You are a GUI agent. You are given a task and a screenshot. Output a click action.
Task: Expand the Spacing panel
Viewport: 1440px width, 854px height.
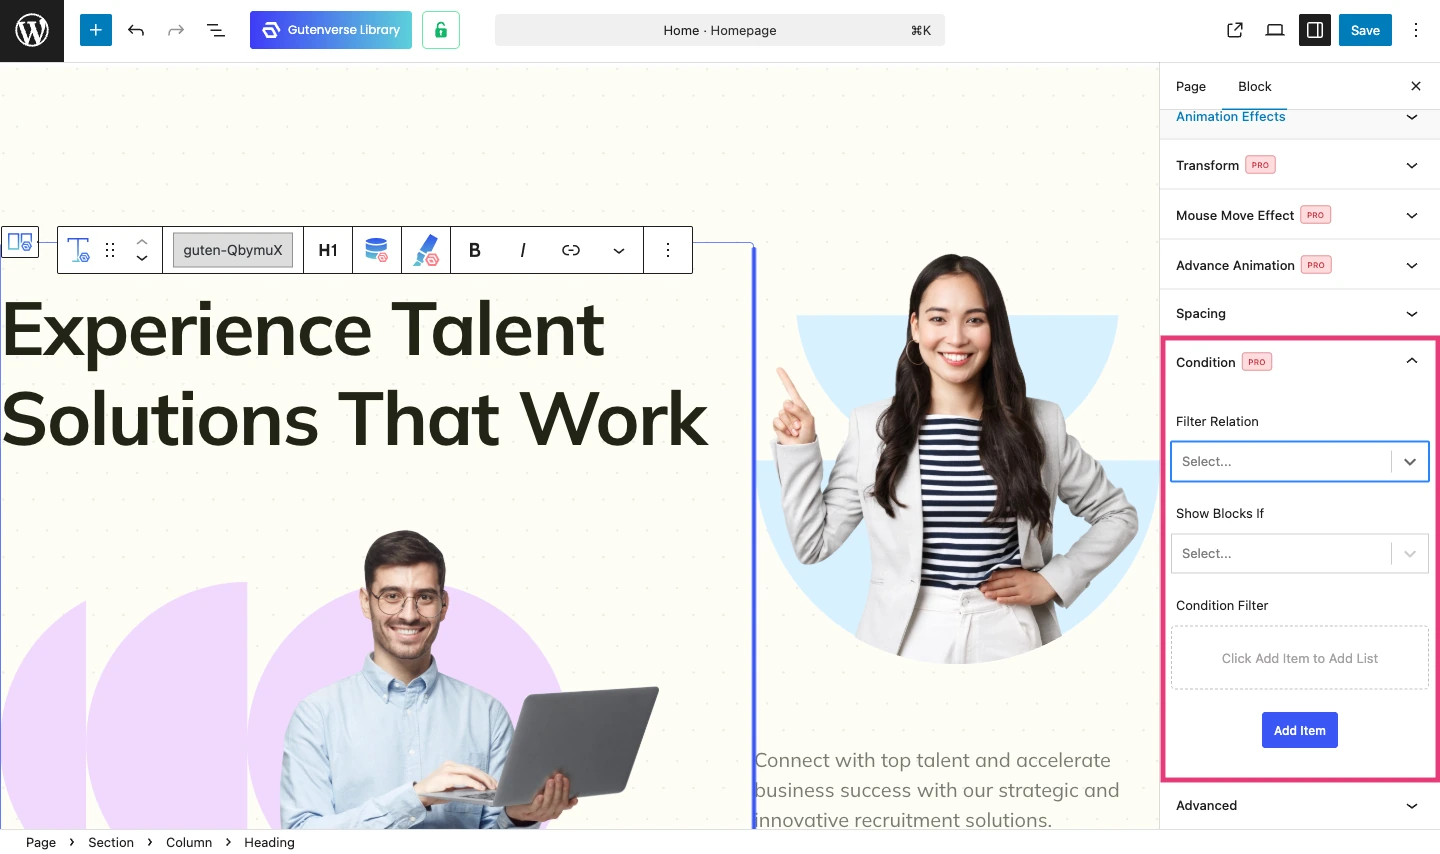click(1299, 314)
